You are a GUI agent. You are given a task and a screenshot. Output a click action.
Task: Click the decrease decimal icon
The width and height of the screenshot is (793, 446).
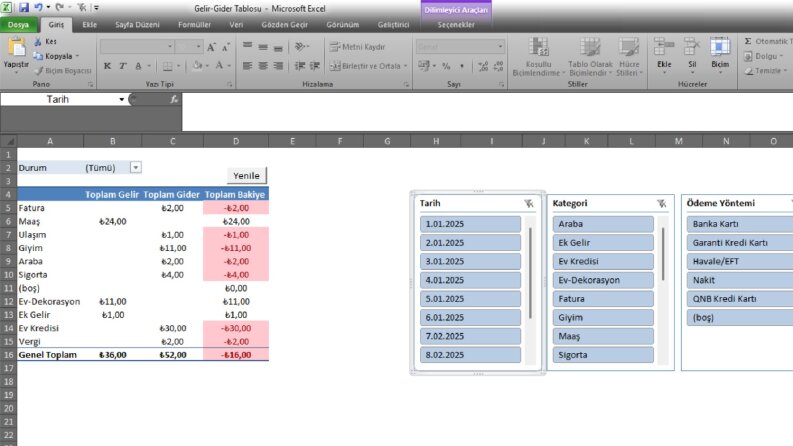(x=498, y=66)
